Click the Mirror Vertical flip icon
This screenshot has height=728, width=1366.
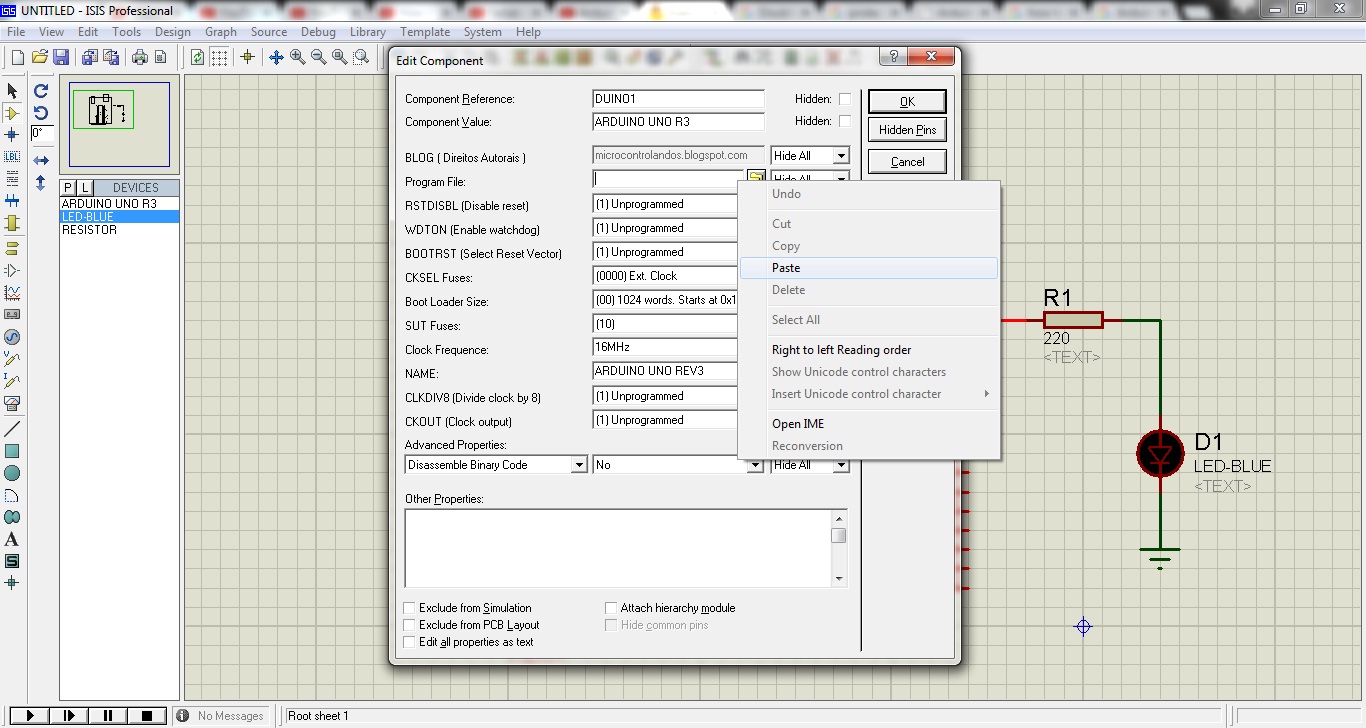pos(41,183)
